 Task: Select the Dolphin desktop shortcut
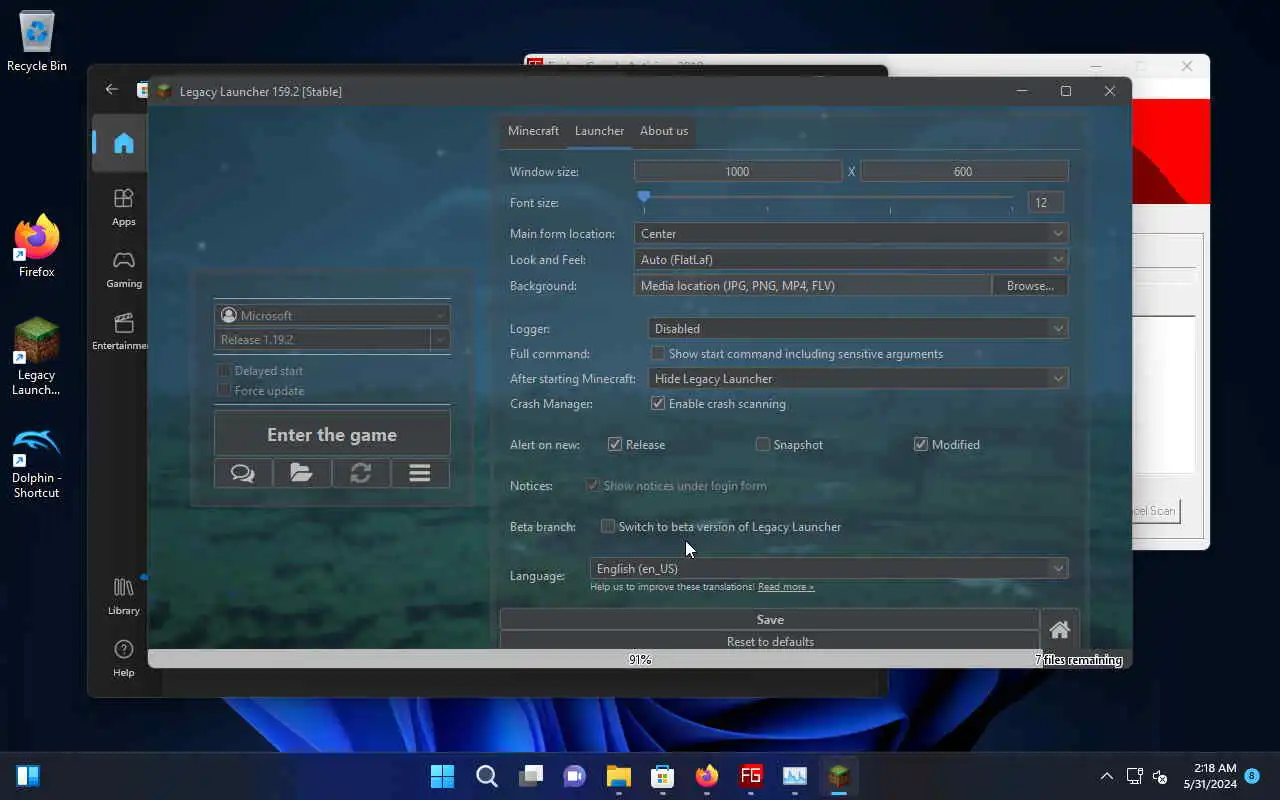pyautogui.click(x=37, y=463)
